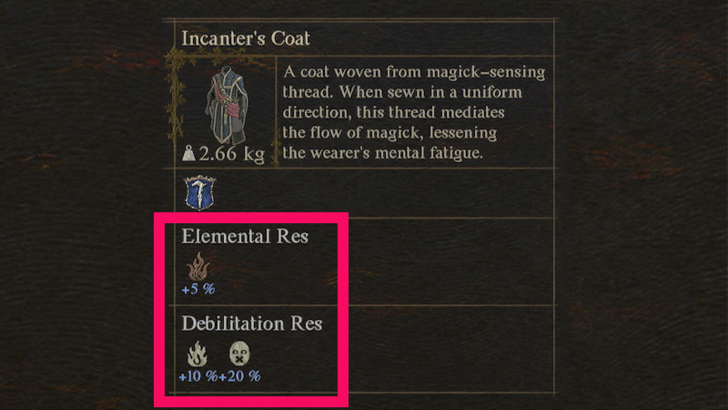The image size is (728, 410).
Task: Click the +20 % debilitation value
Action: 240,376
